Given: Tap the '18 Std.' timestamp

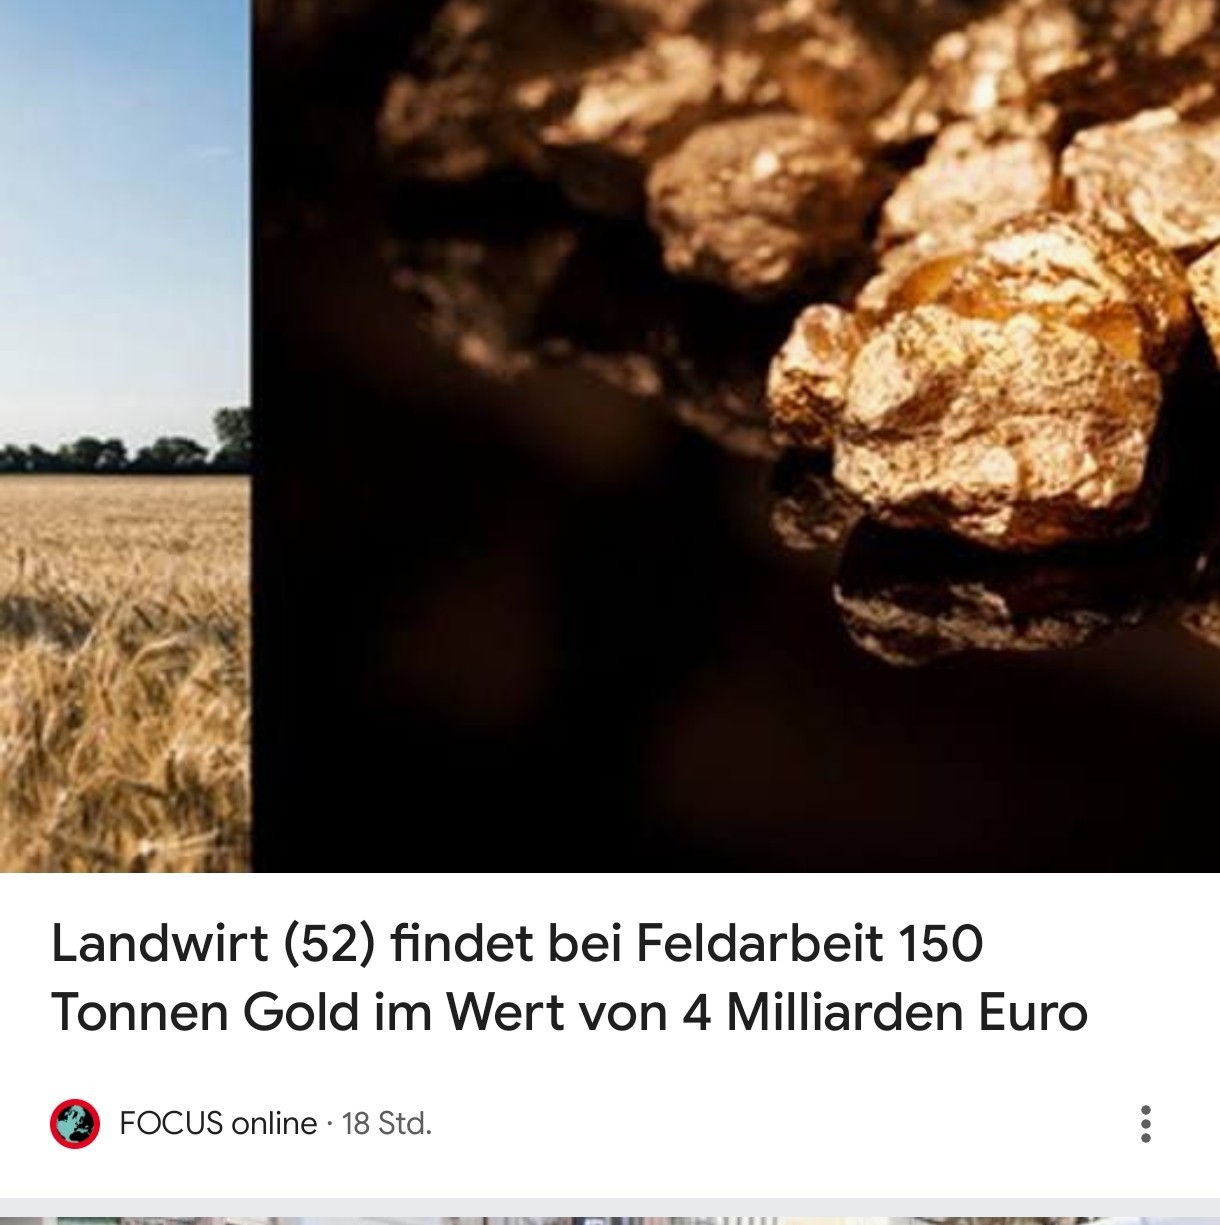Looking at the screenshot, I should click(x=387, y=1124).
